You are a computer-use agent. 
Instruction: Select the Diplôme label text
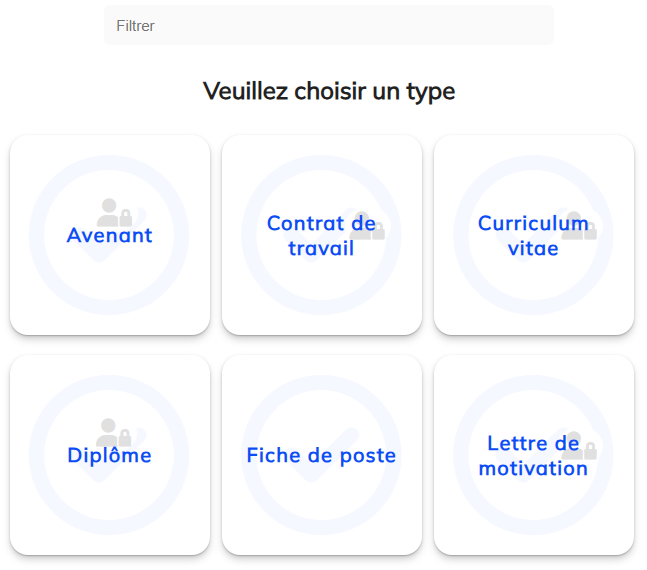(109, 456)
